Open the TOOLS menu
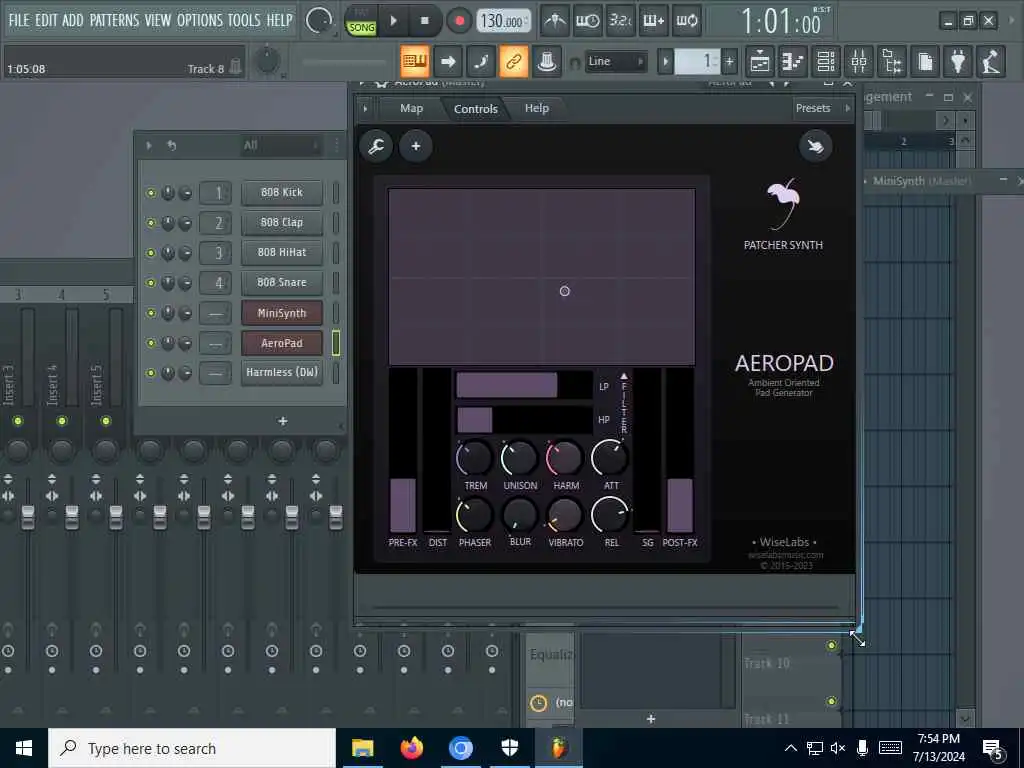 [244, 20]
